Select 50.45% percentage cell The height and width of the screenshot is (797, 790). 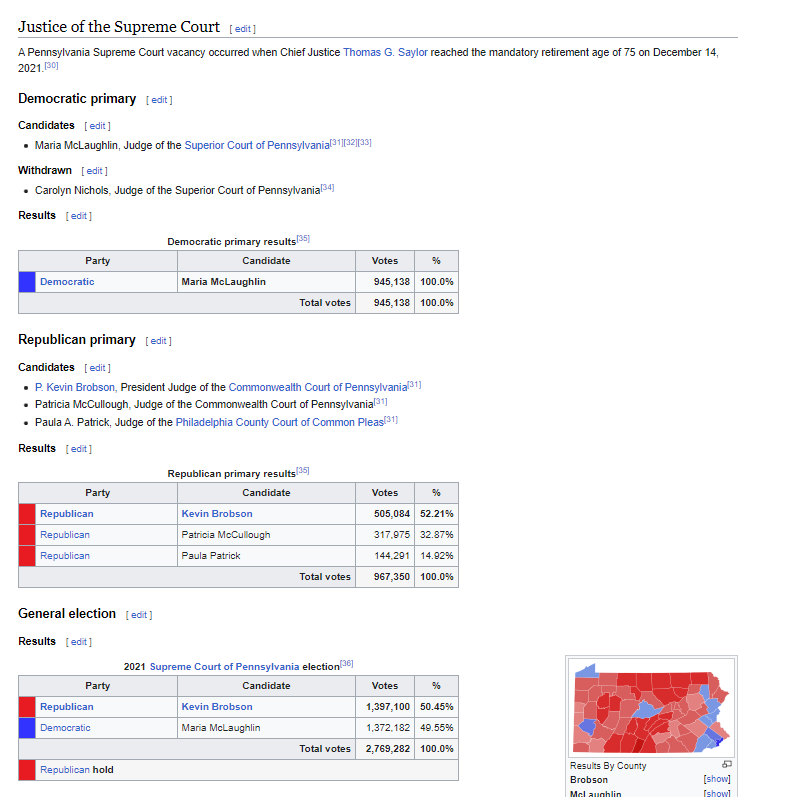coord(436,707)
